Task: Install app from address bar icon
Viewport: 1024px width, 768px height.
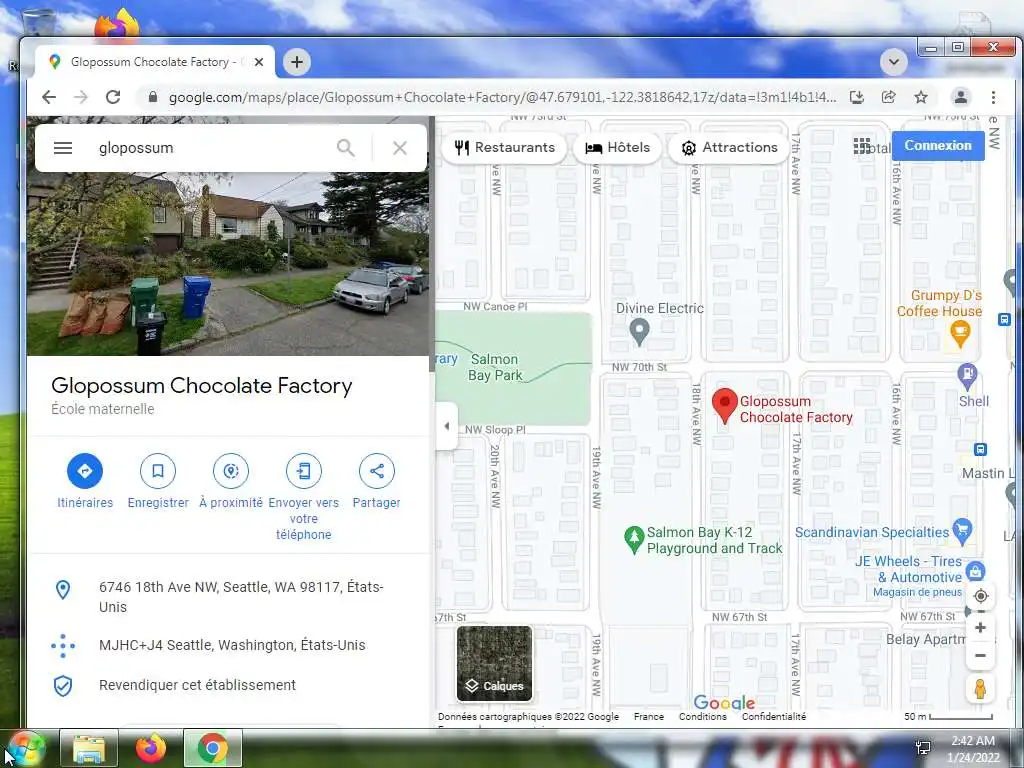Action: click(857, 97)
